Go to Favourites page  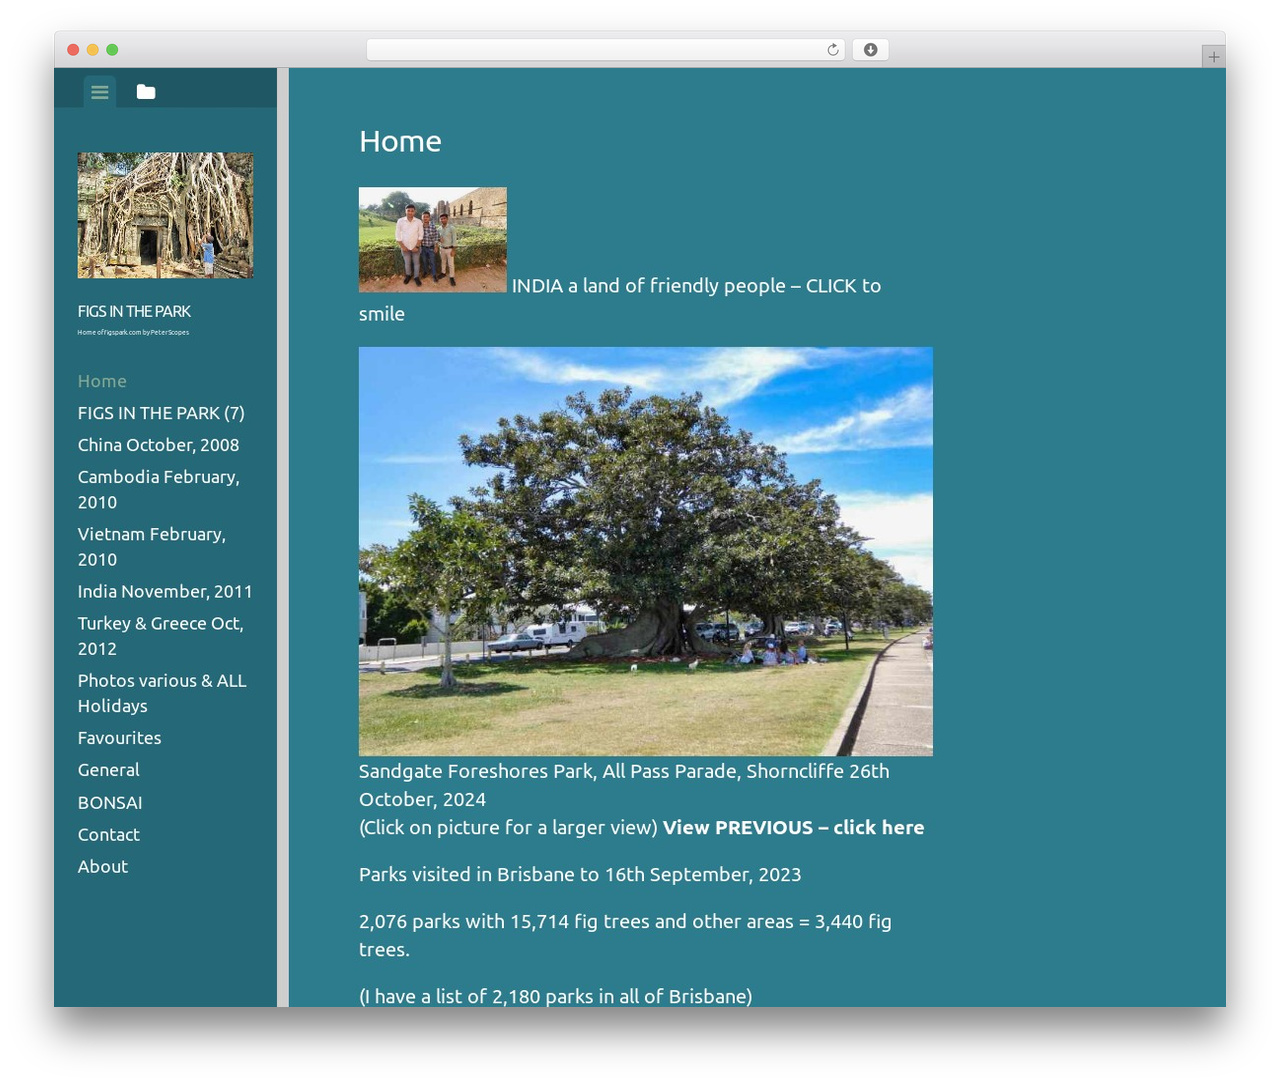[x=119, y=738]
